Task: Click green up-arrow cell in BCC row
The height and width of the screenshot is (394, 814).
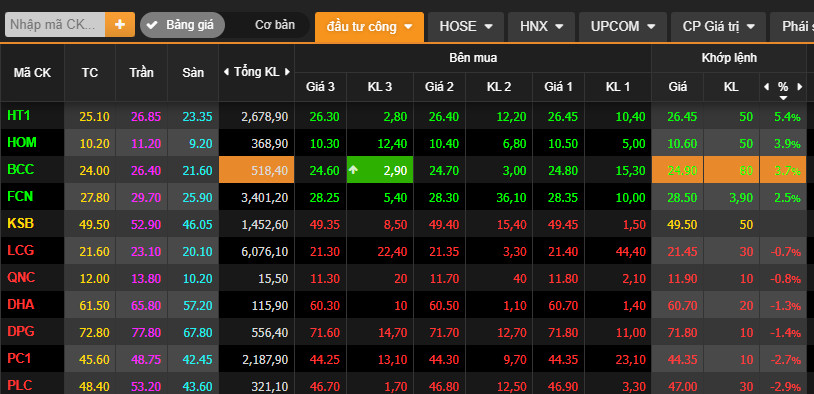Action: 380,169
